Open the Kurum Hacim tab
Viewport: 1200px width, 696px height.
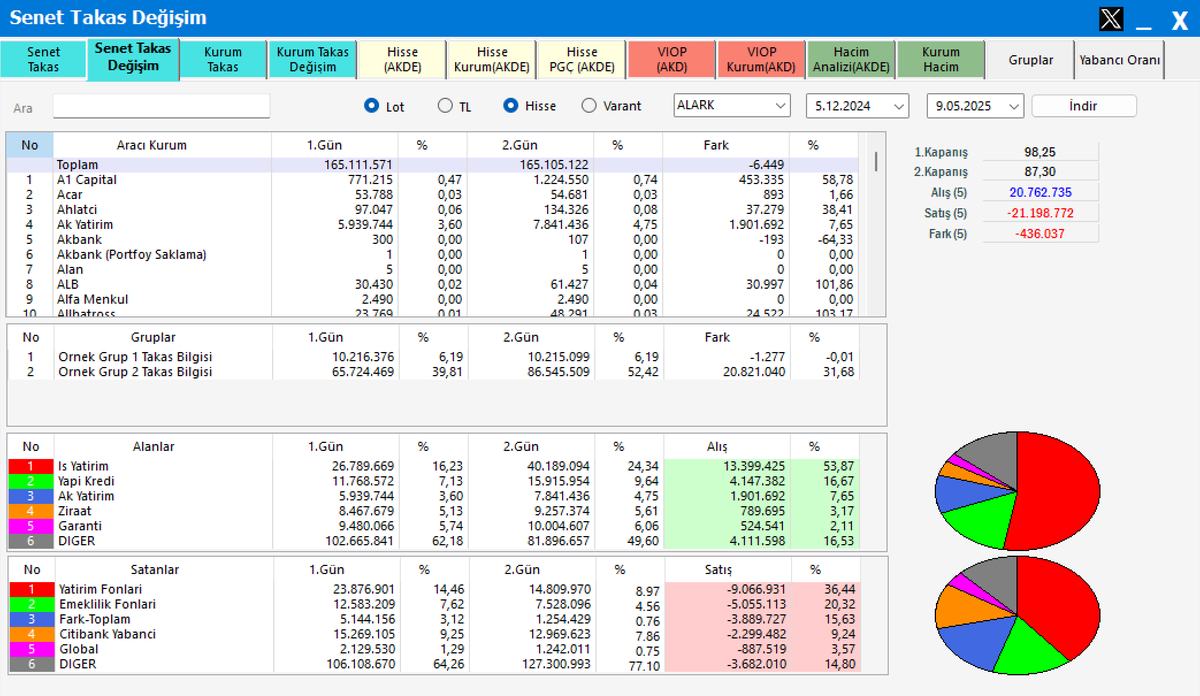click(940, 59)
